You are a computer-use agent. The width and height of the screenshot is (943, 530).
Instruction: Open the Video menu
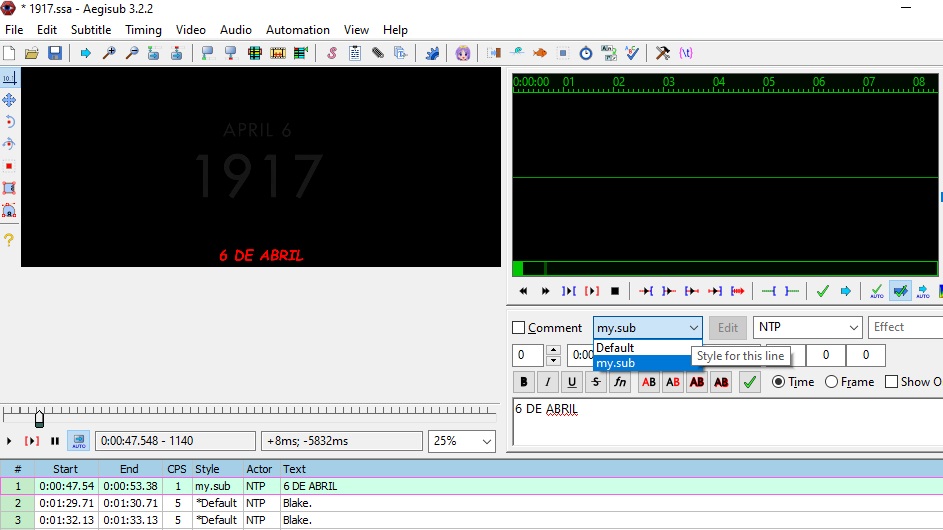[191, 29]
